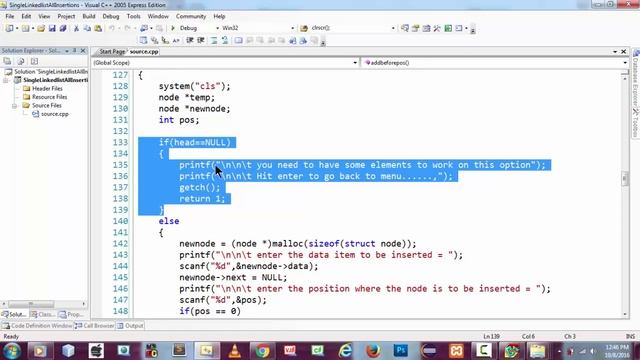The height and width of the screenshot is (360, 640).
Task: Open the Toolbox wrench icon
Action: [x=437, y=28]
